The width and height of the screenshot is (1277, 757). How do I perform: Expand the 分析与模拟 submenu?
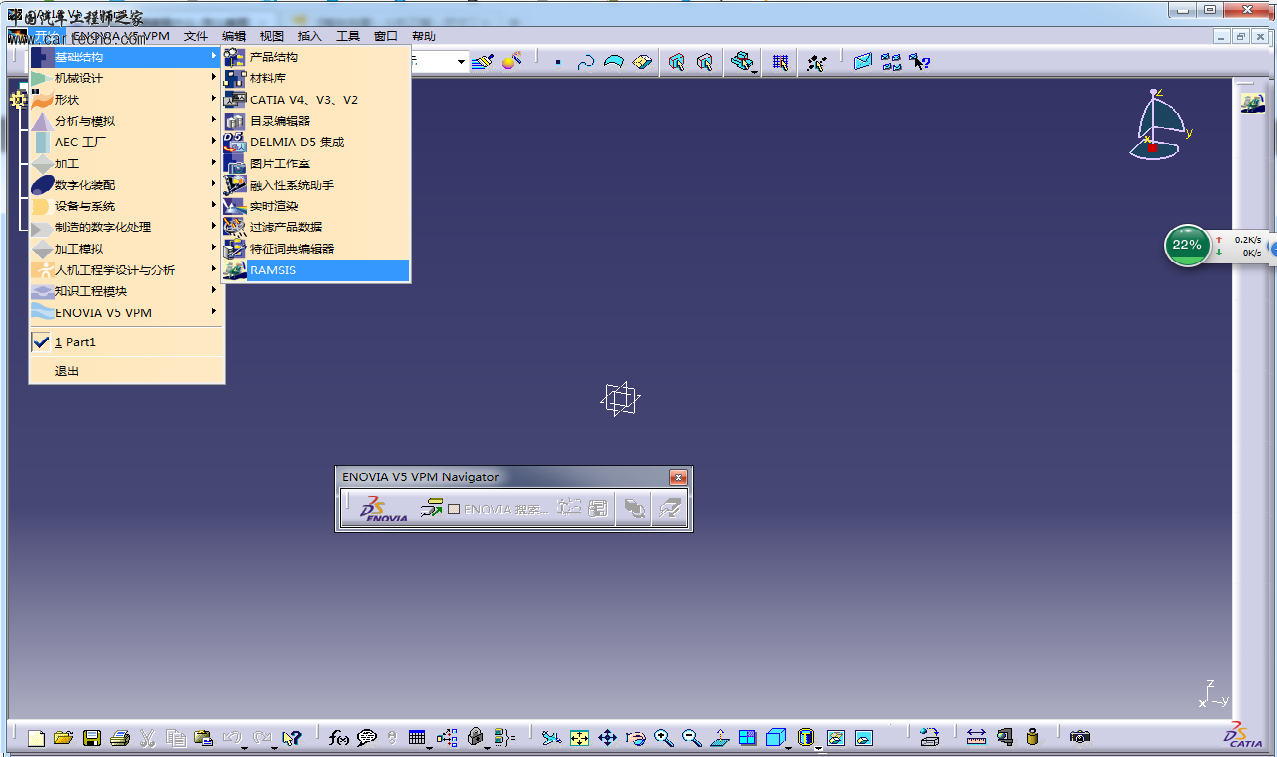127,121
